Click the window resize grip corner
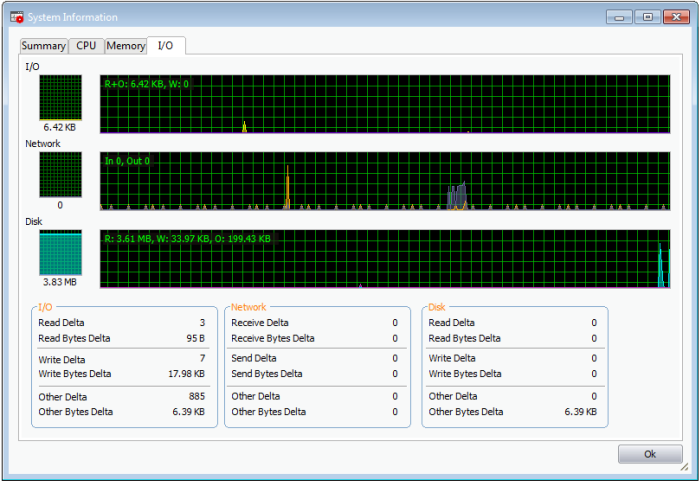This screenshot has width=700, height=484. pos(684,467)
